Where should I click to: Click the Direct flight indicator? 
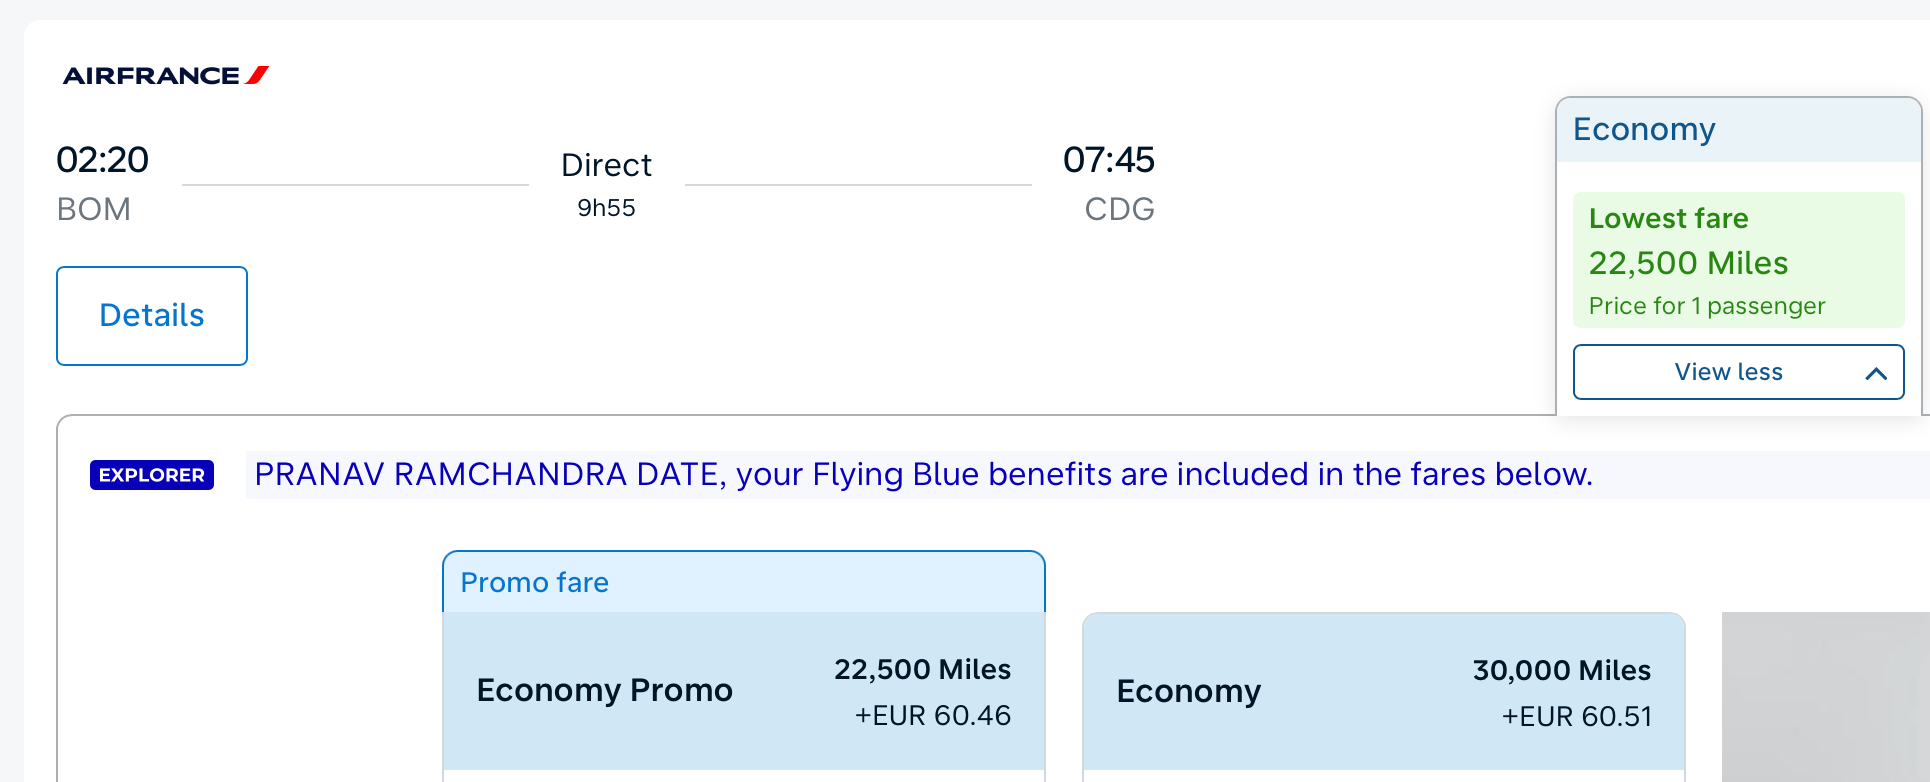(x=606, y=164)
